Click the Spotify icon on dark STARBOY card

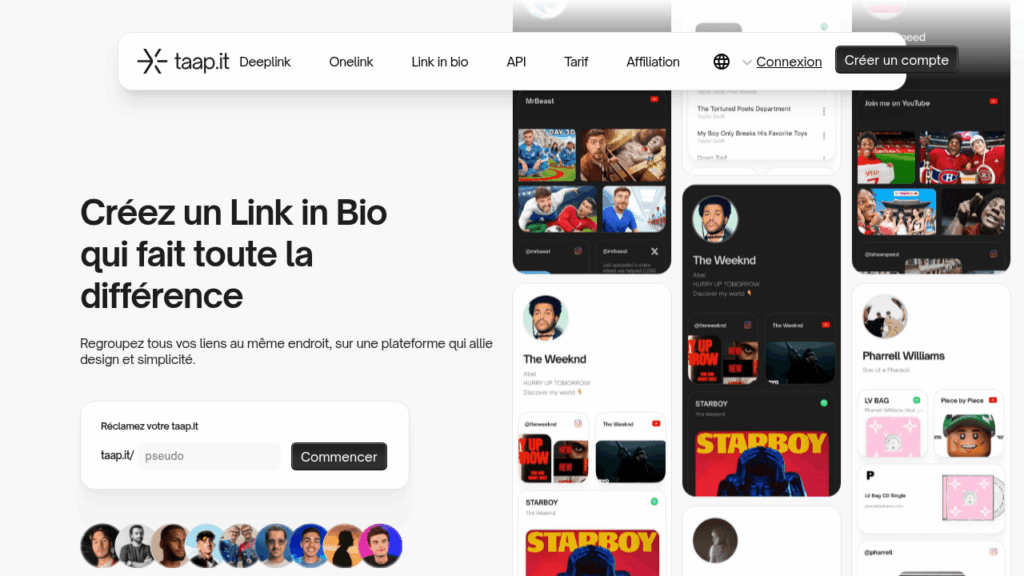(x=824, y=404)
